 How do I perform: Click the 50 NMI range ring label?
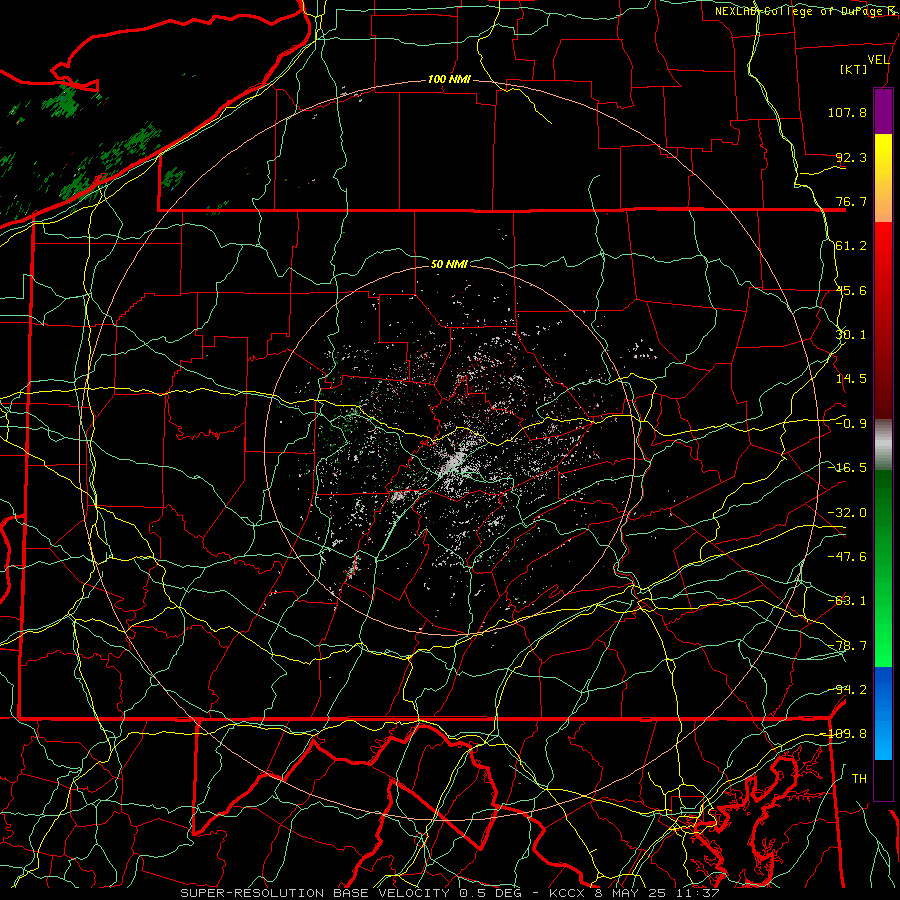(x=449, y=264)
